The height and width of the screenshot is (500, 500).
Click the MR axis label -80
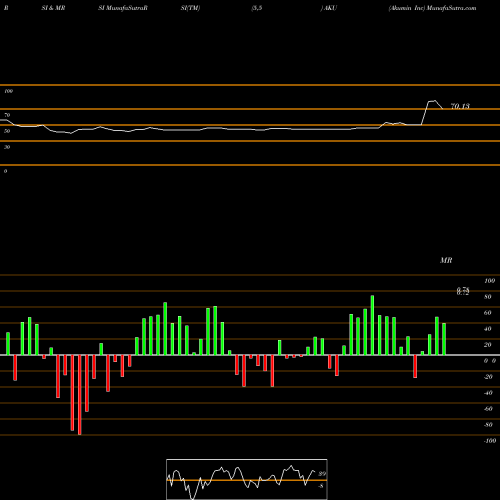[x=488, y=425]
